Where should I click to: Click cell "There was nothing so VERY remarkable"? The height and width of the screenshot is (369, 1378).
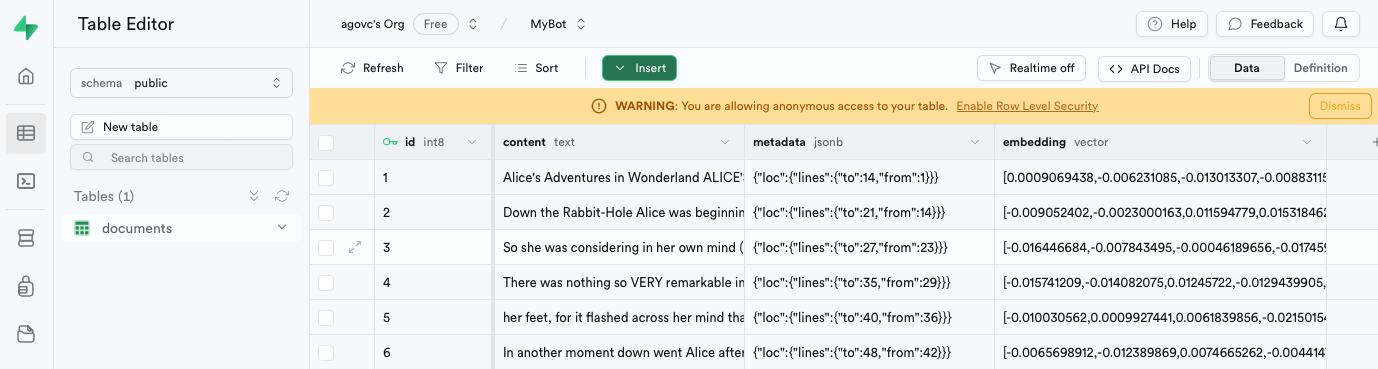(x=619, y=282)
